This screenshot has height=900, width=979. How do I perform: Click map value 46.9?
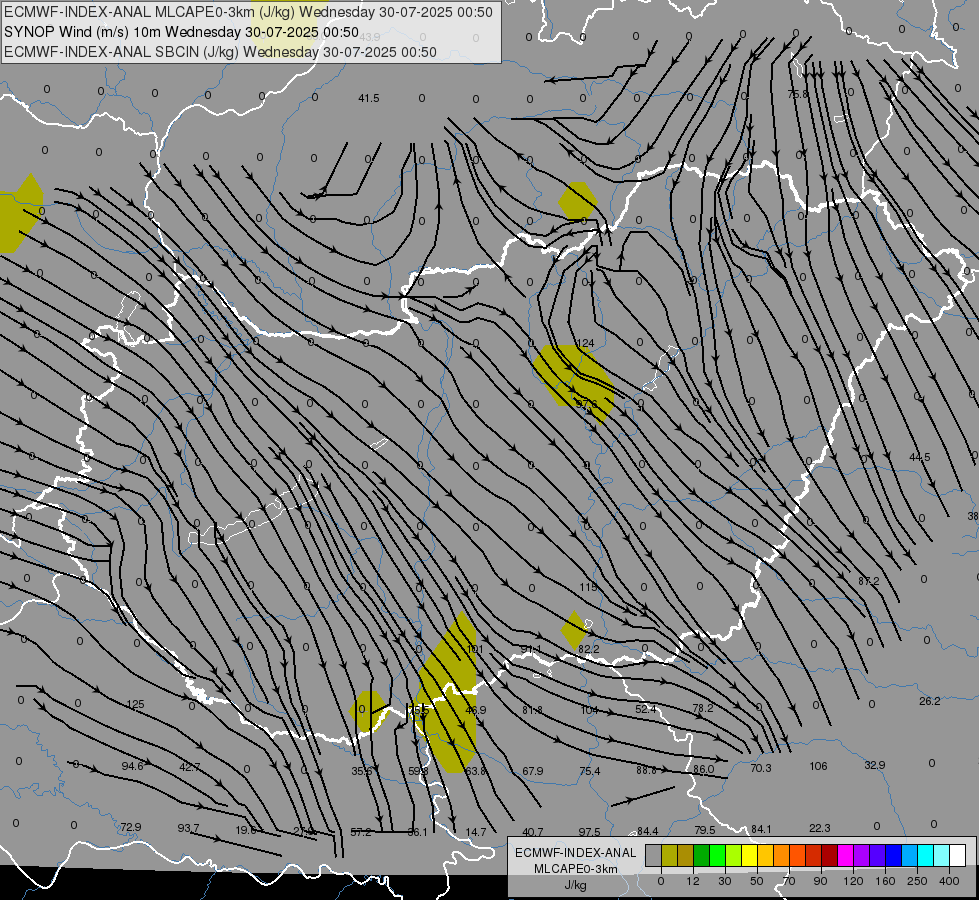pos(476,710)
